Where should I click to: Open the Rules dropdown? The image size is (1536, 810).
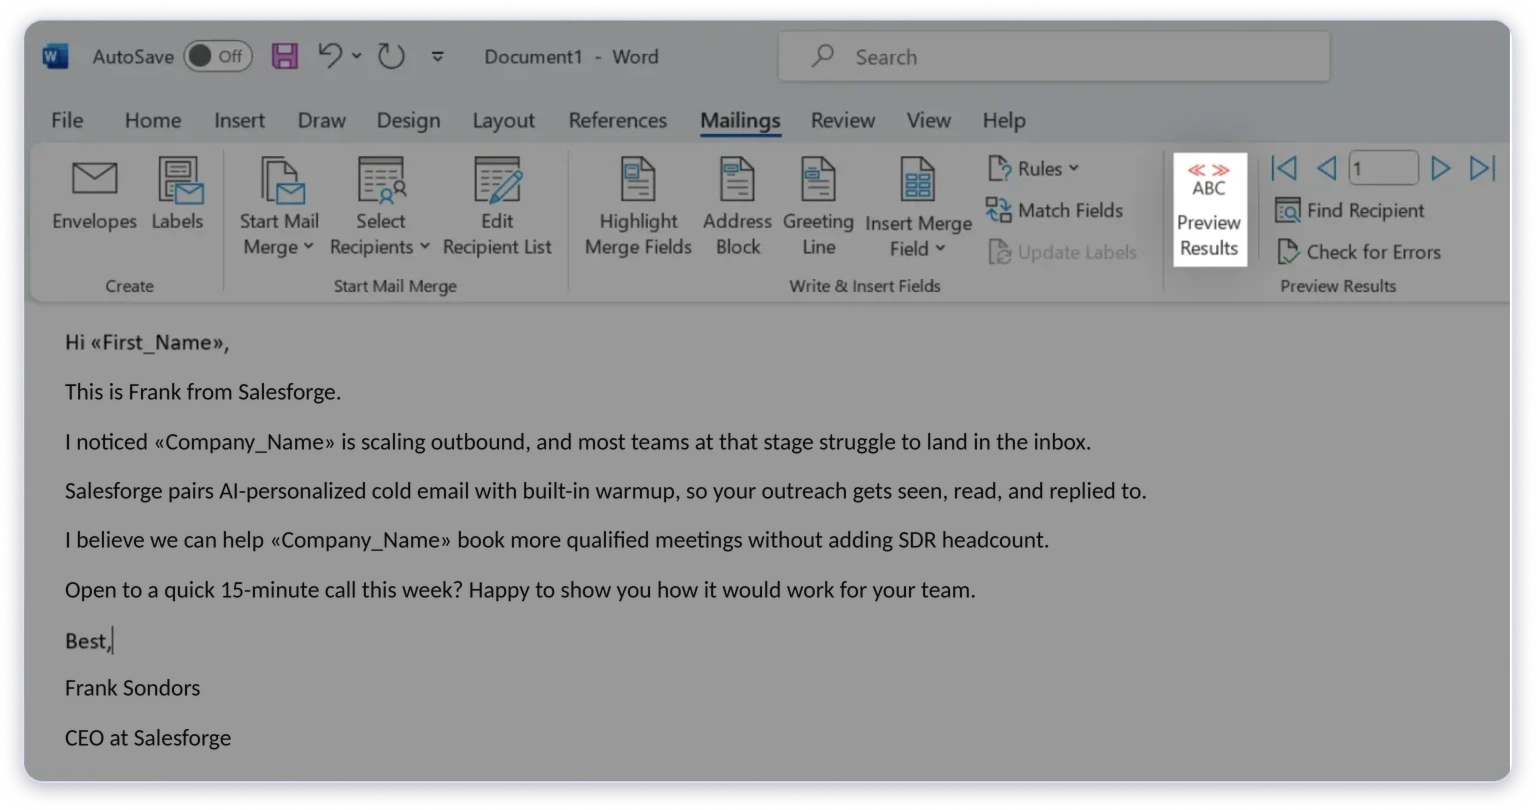click(x=1034, y=169)
